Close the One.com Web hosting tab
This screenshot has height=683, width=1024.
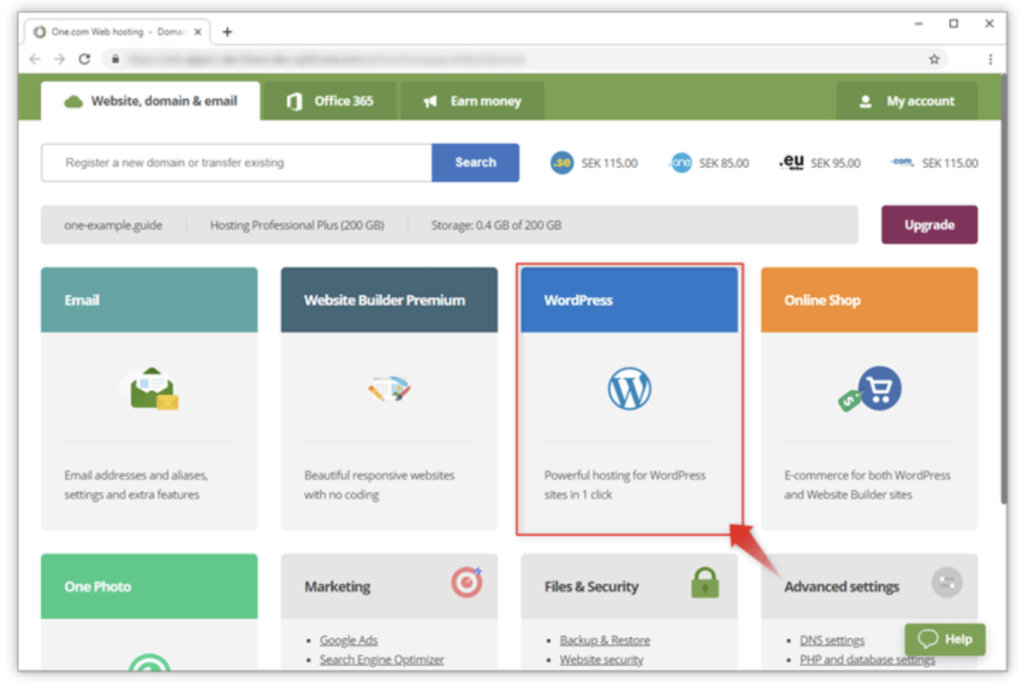point(198,31)
